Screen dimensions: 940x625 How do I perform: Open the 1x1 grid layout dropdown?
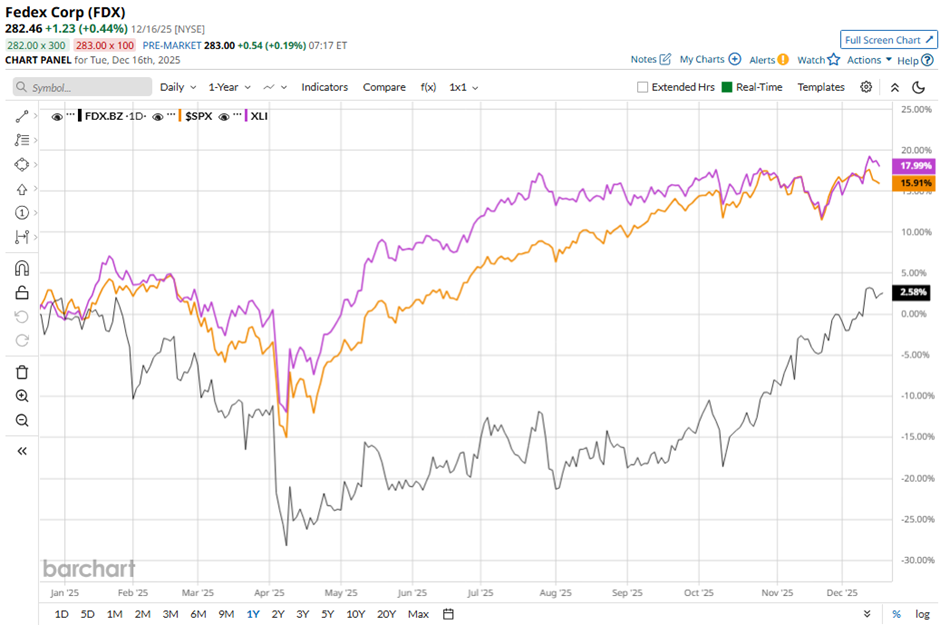(x=464, y=87)
